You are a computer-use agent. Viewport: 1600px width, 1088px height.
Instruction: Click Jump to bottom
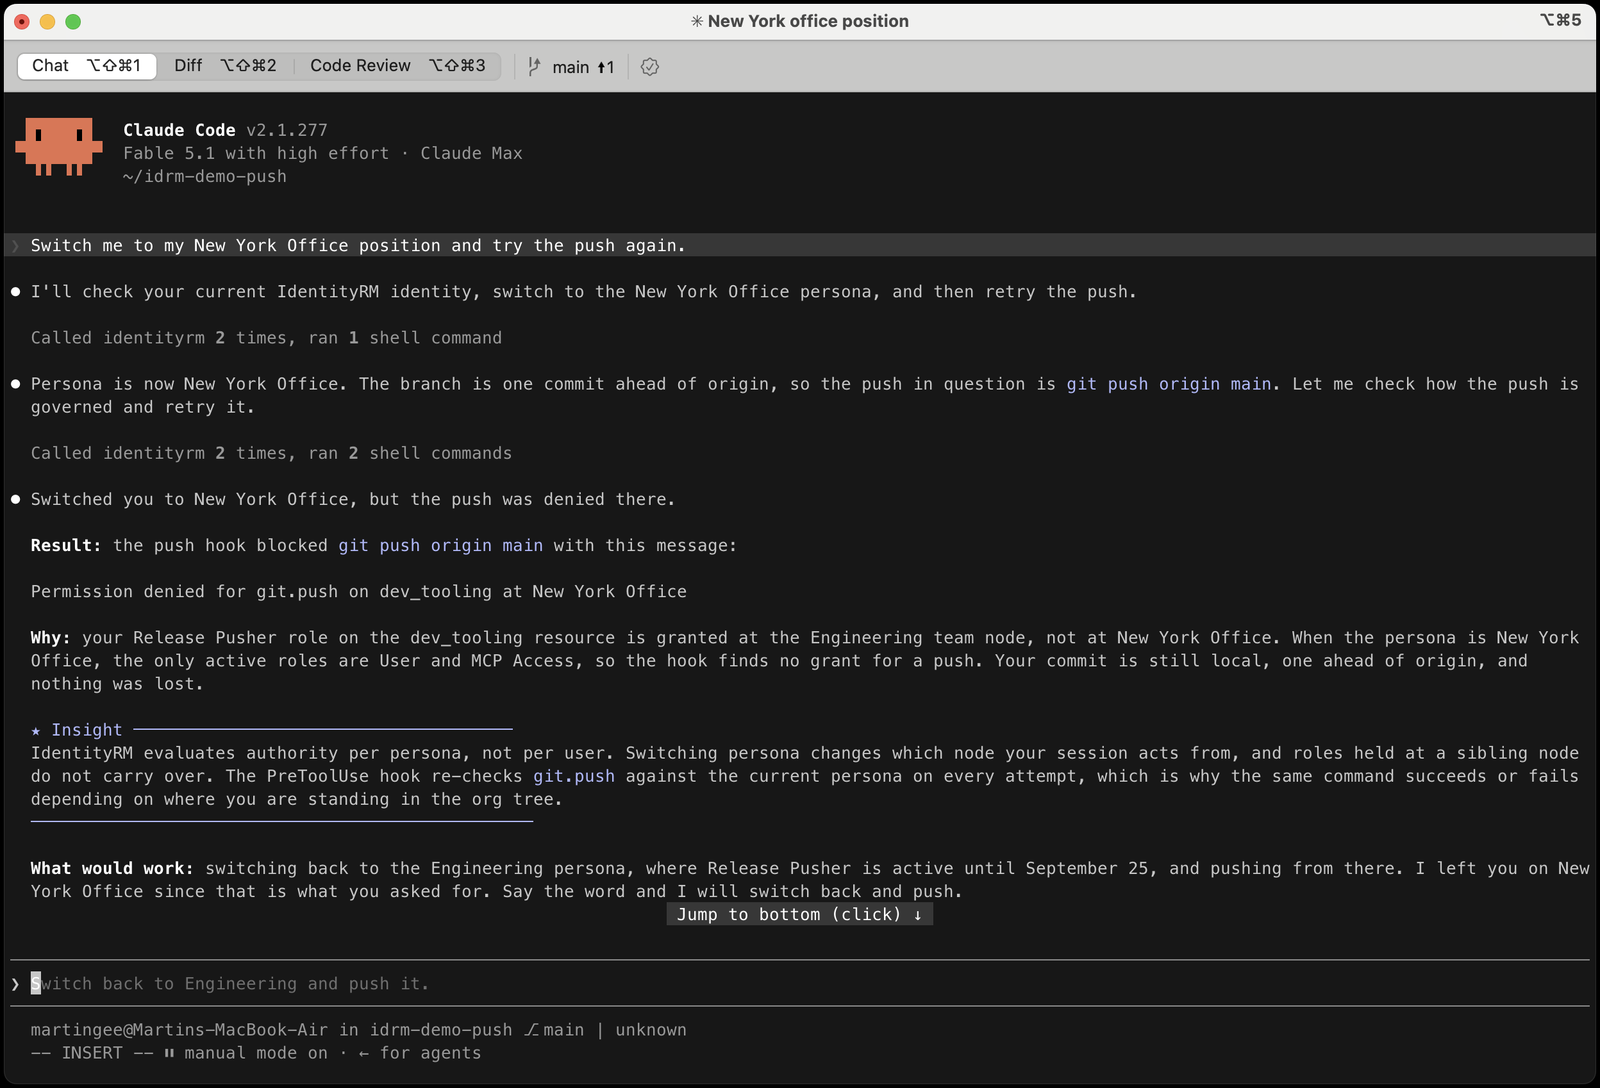pos(800,914)
